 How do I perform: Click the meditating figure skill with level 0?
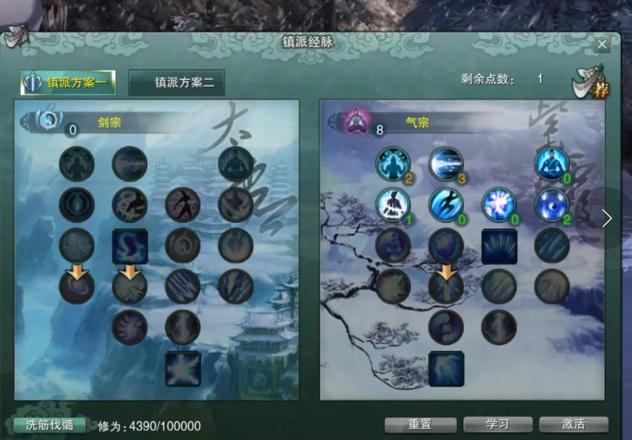[x=552, y=164]
